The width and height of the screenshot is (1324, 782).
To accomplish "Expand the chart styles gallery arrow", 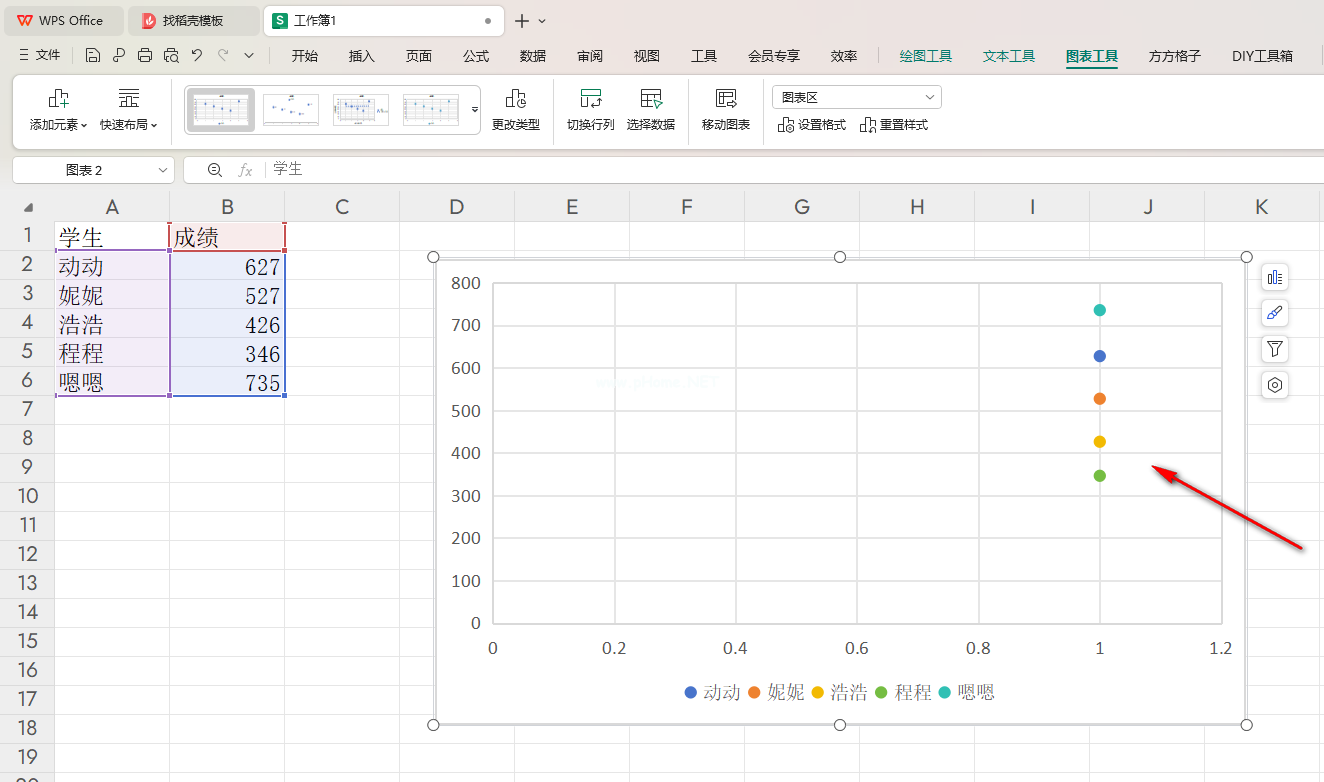I will (x=475, y=109).
